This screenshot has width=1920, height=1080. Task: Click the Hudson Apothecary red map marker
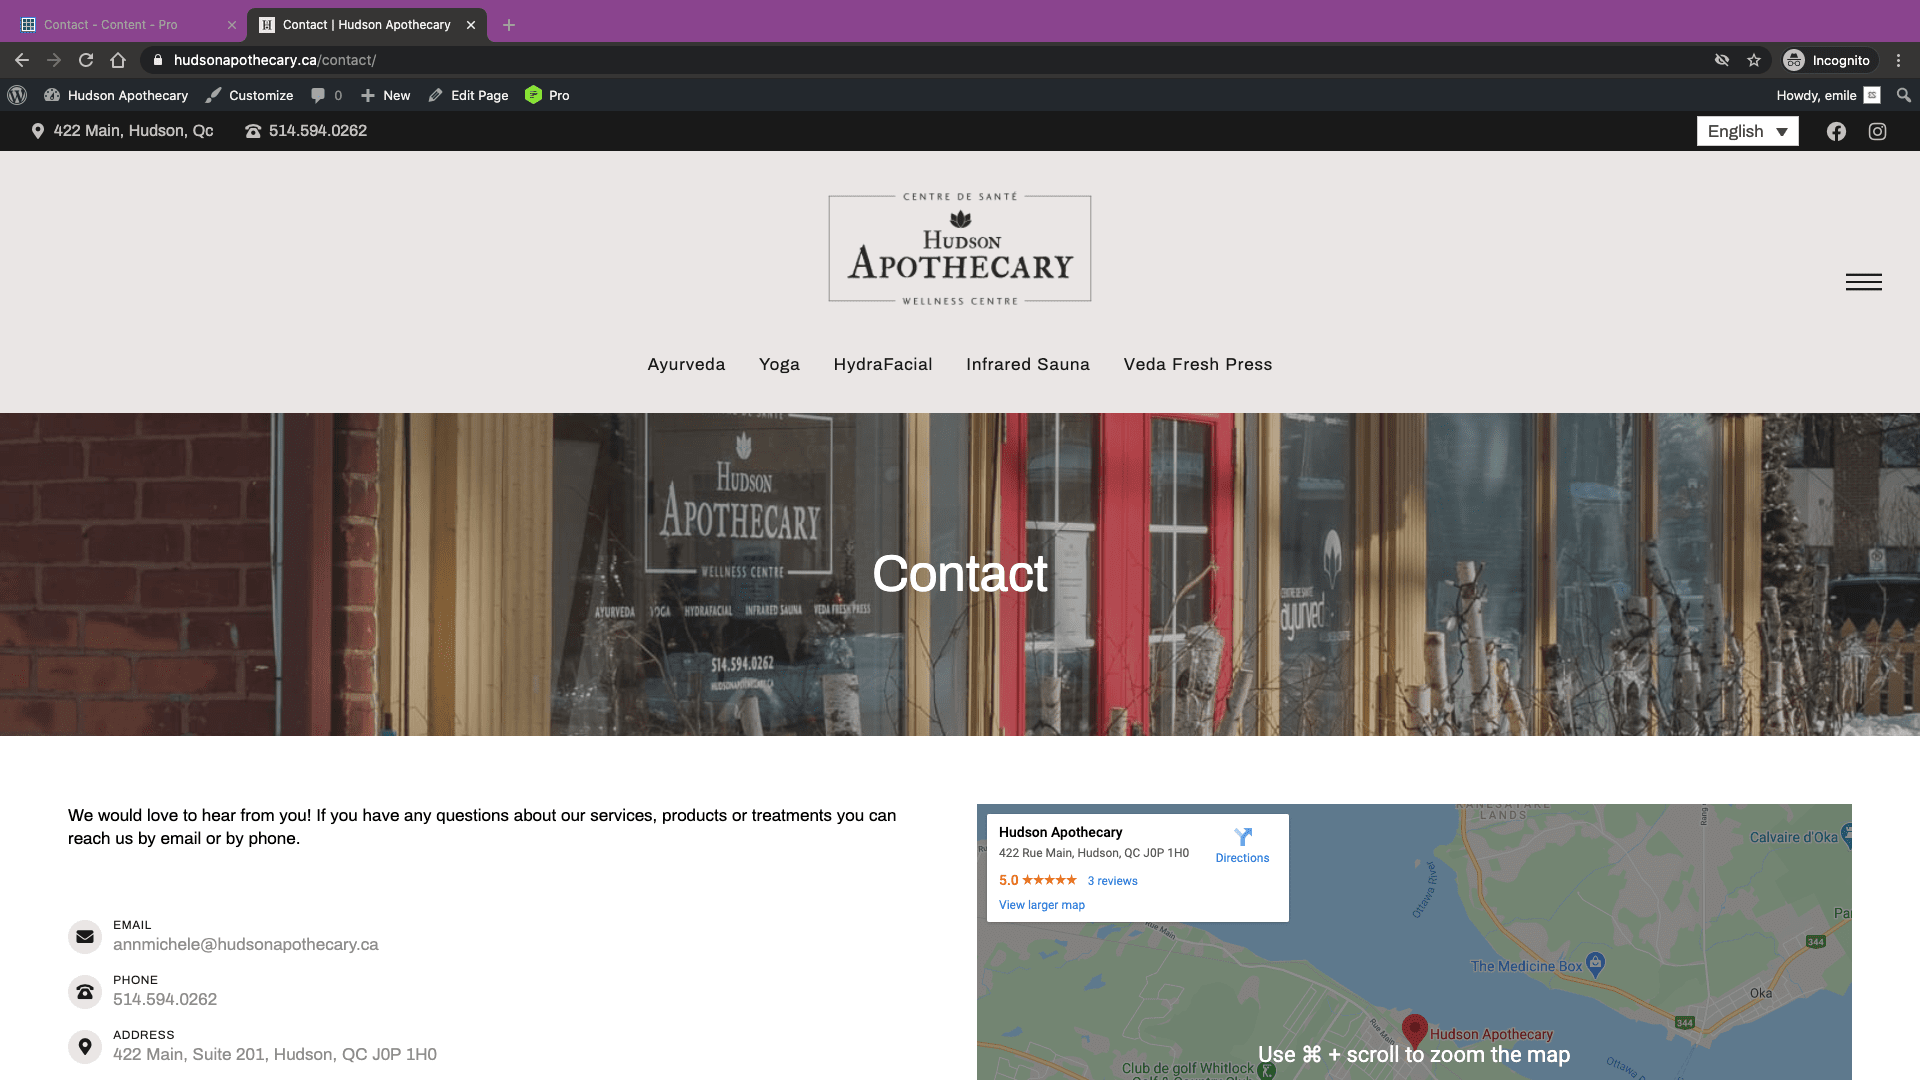(x=1414, y=1030)
